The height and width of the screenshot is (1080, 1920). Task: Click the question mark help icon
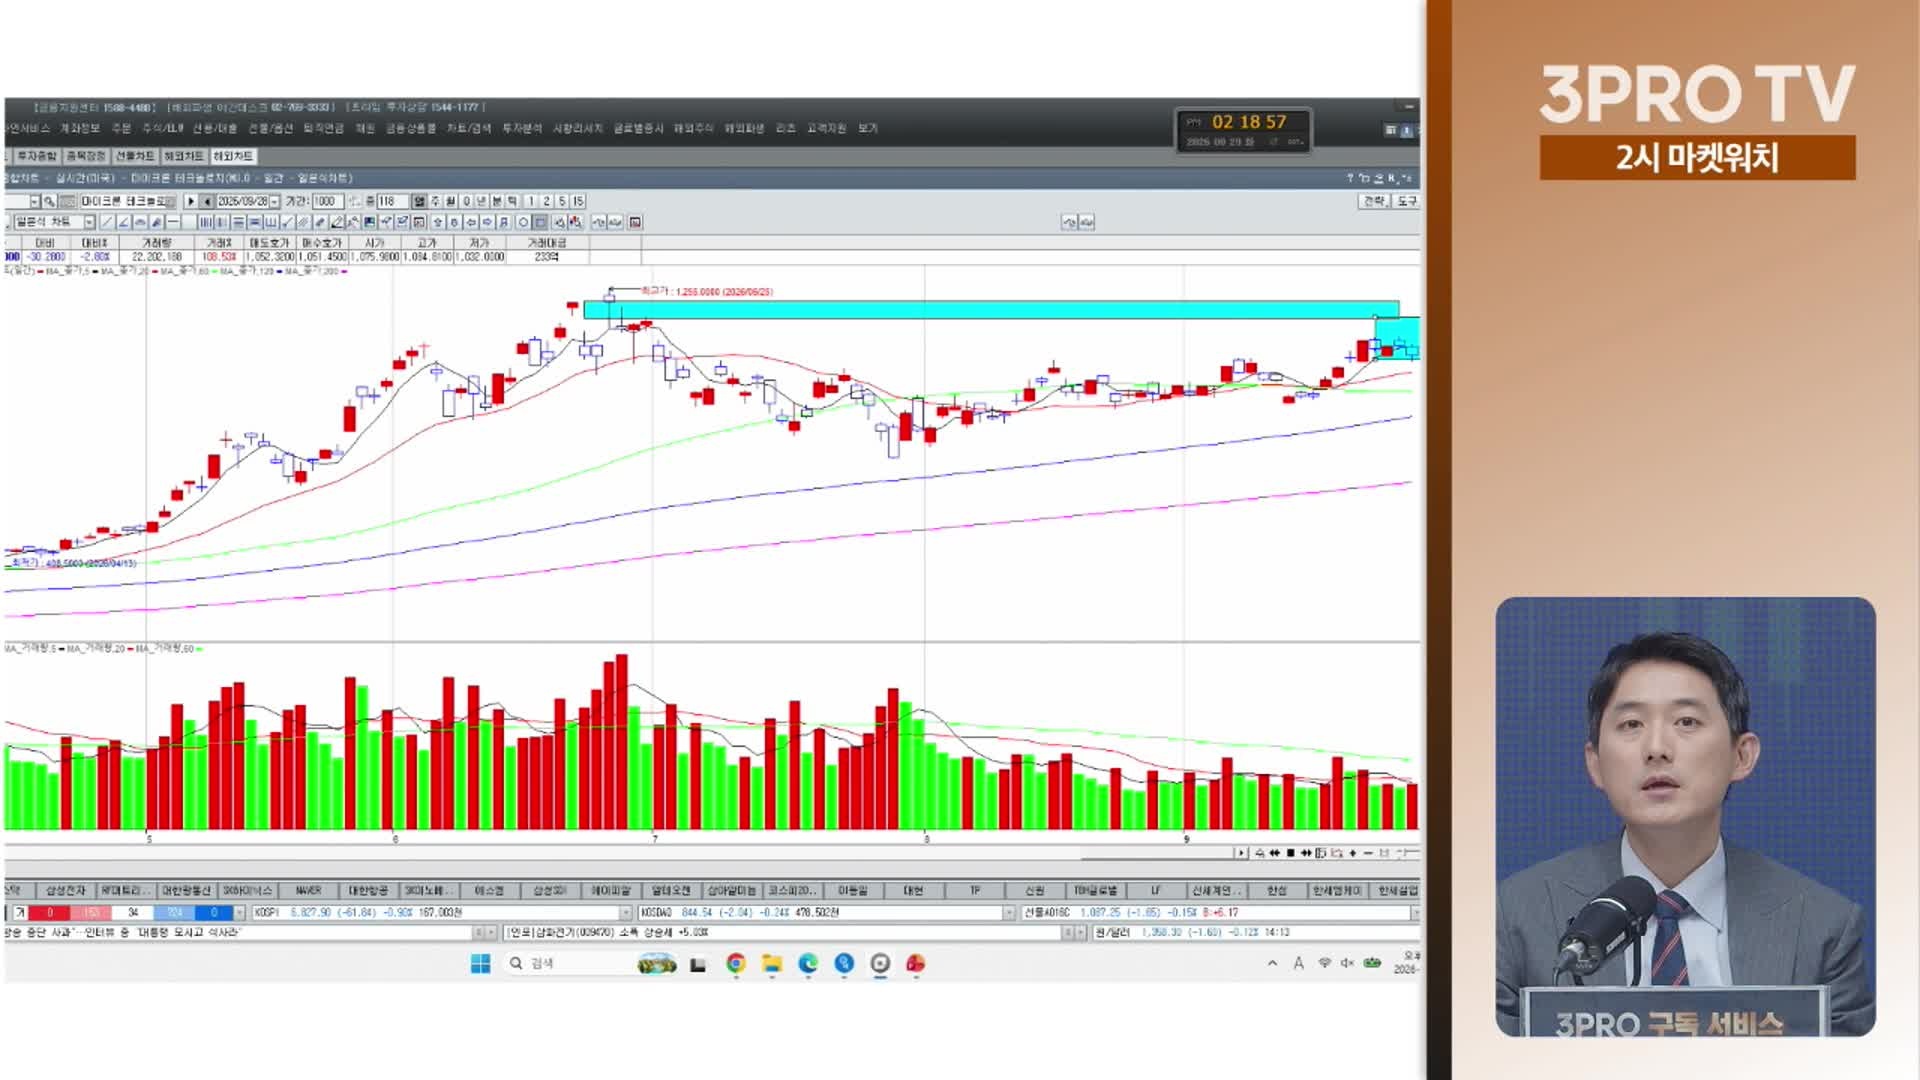pyautogui.click(x=1349, y=178)
